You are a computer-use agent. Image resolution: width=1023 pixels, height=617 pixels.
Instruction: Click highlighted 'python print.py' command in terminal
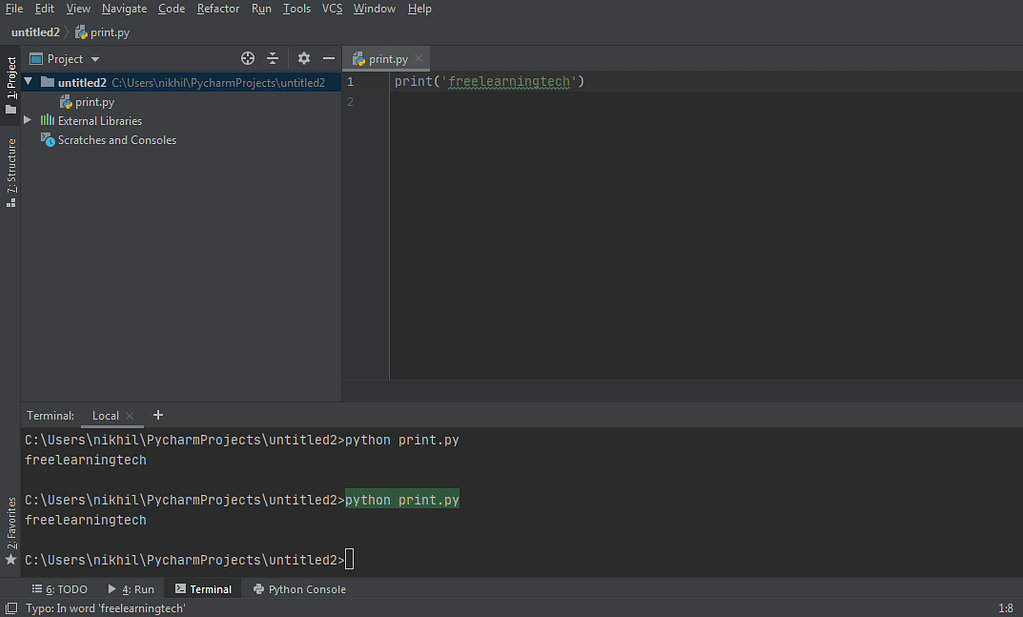(x=402, y=500)
